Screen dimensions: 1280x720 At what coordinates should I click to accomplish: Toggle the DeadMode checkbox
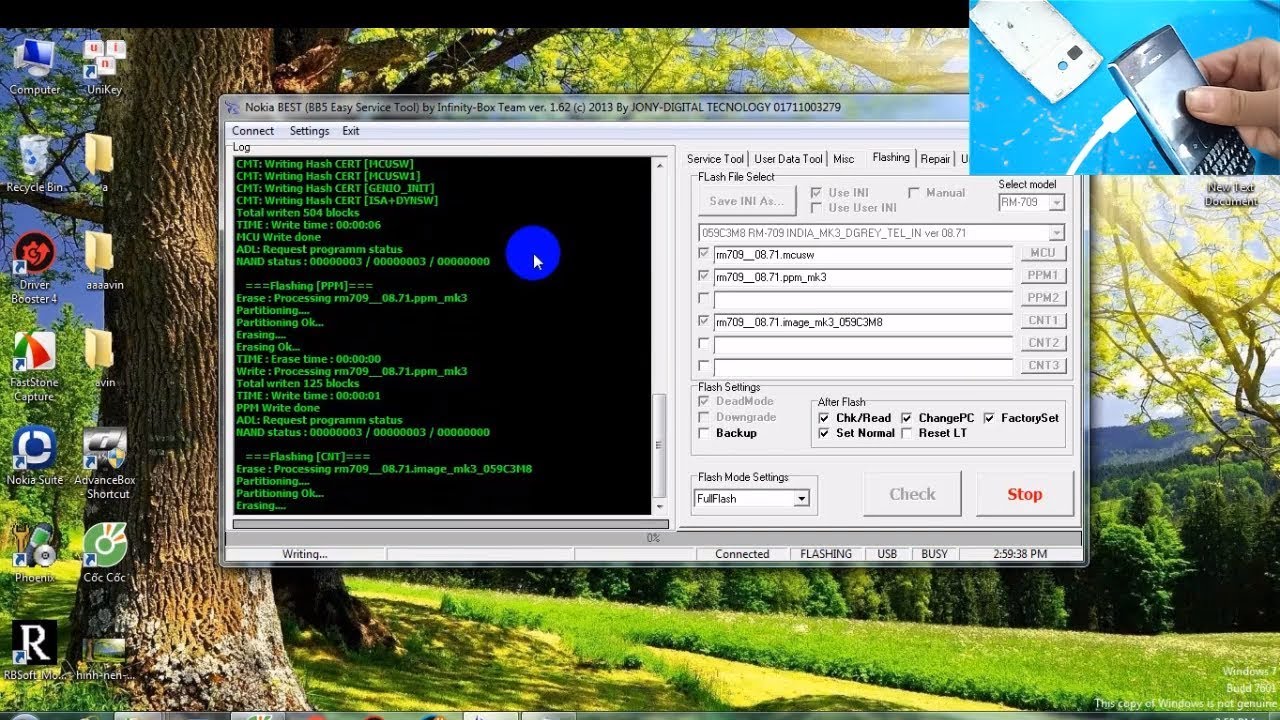[704, 401]
